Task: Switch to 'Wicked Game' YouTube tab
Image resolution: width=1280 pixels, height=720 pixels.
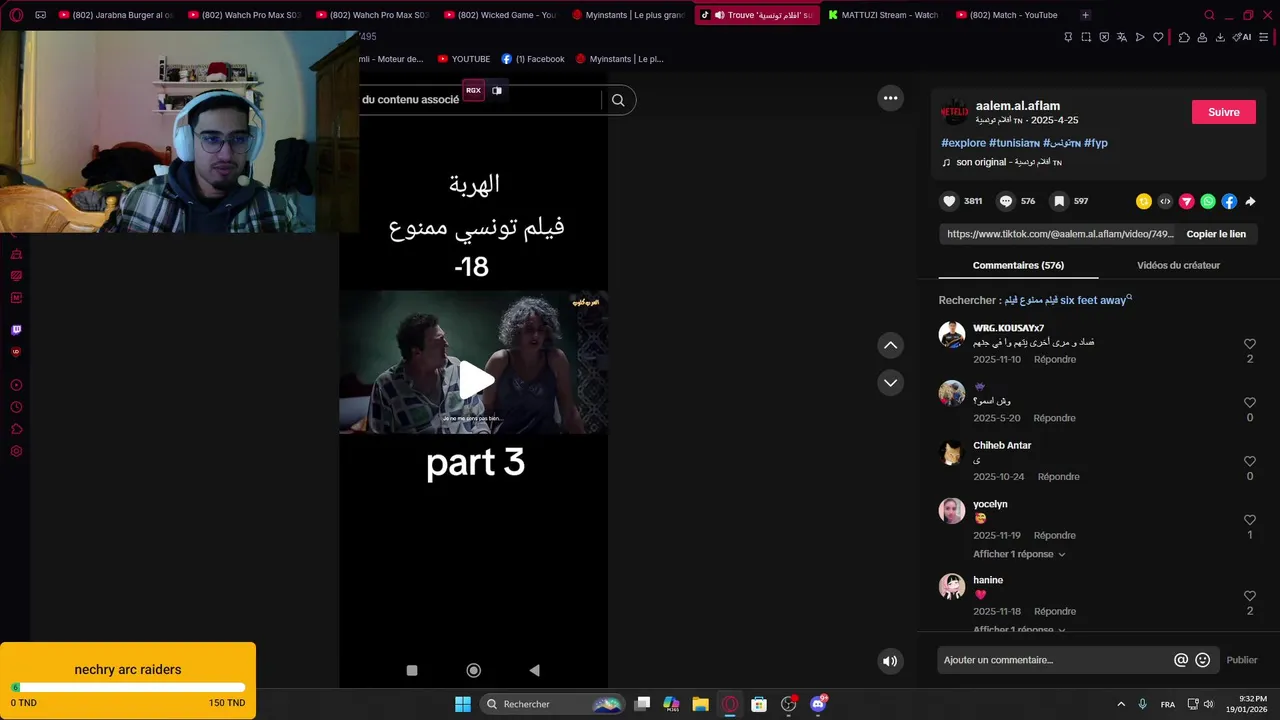Action: 500,15
